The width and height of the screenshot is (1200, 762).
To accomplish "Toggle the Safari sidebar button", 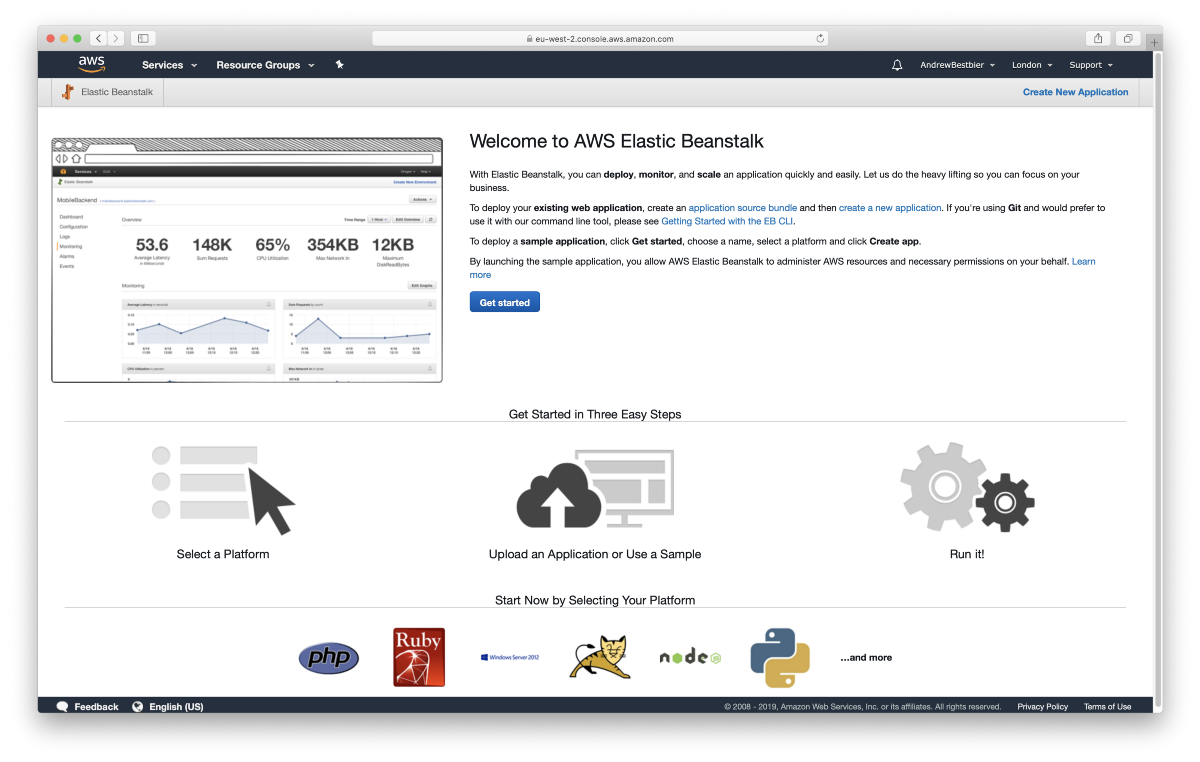I will tap(143, 38).
